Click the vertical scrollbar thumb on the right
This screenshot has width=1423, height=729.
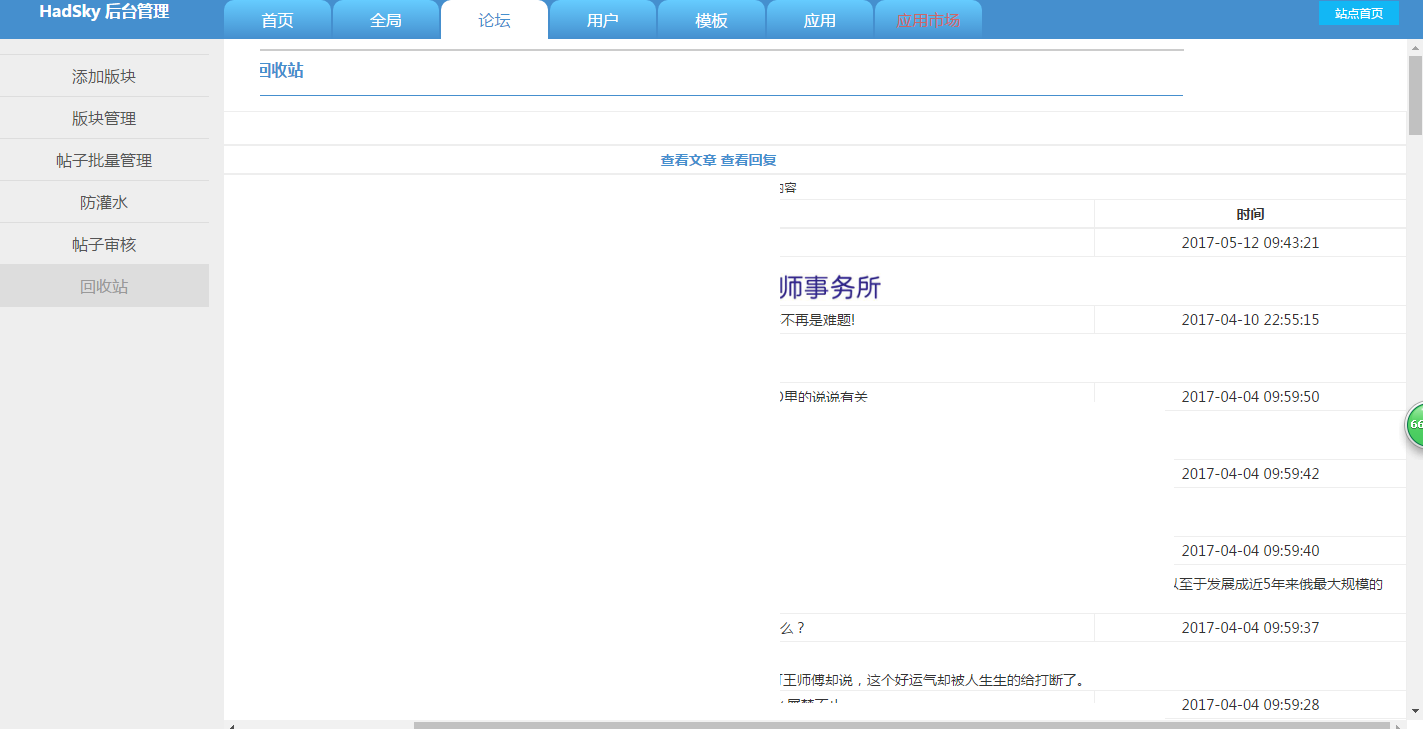point(1414,95)
